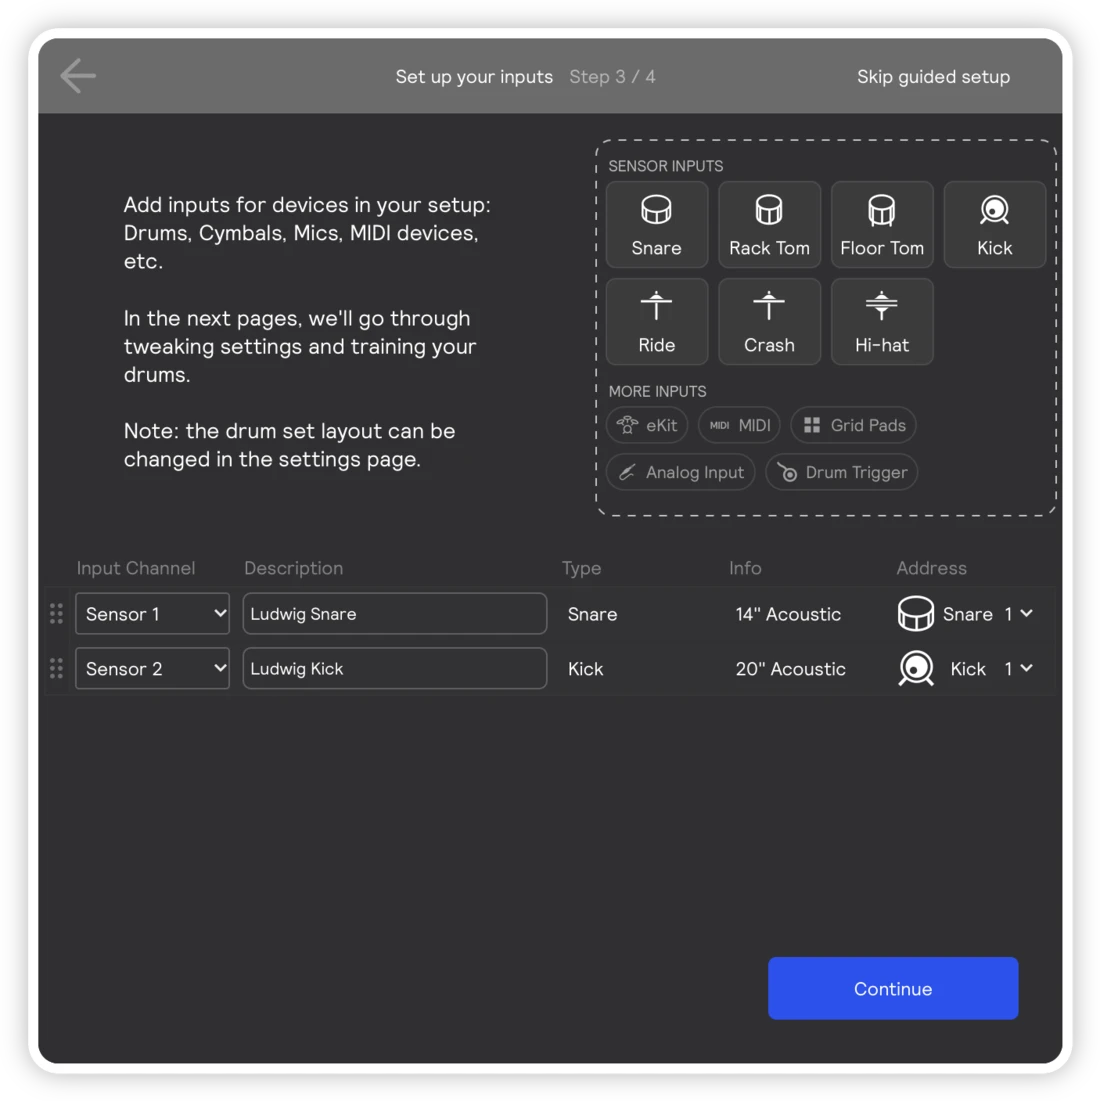Add a Snare sensor input

click(656, 225)
